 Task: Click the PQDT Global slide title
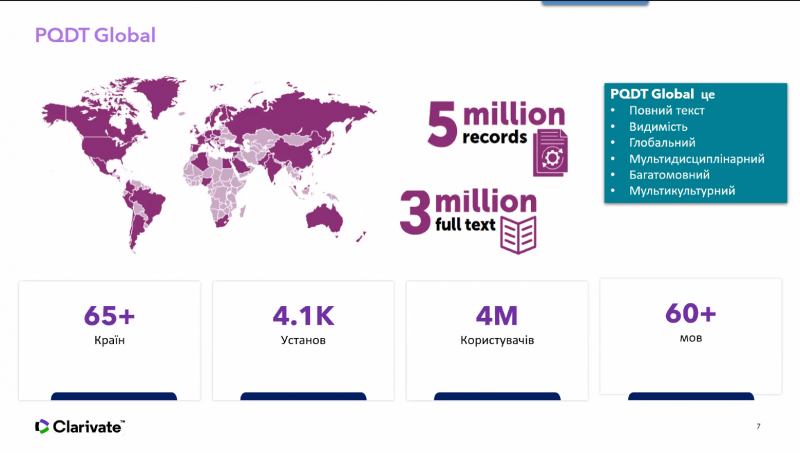pyautogui.click(x=95, y=35)
